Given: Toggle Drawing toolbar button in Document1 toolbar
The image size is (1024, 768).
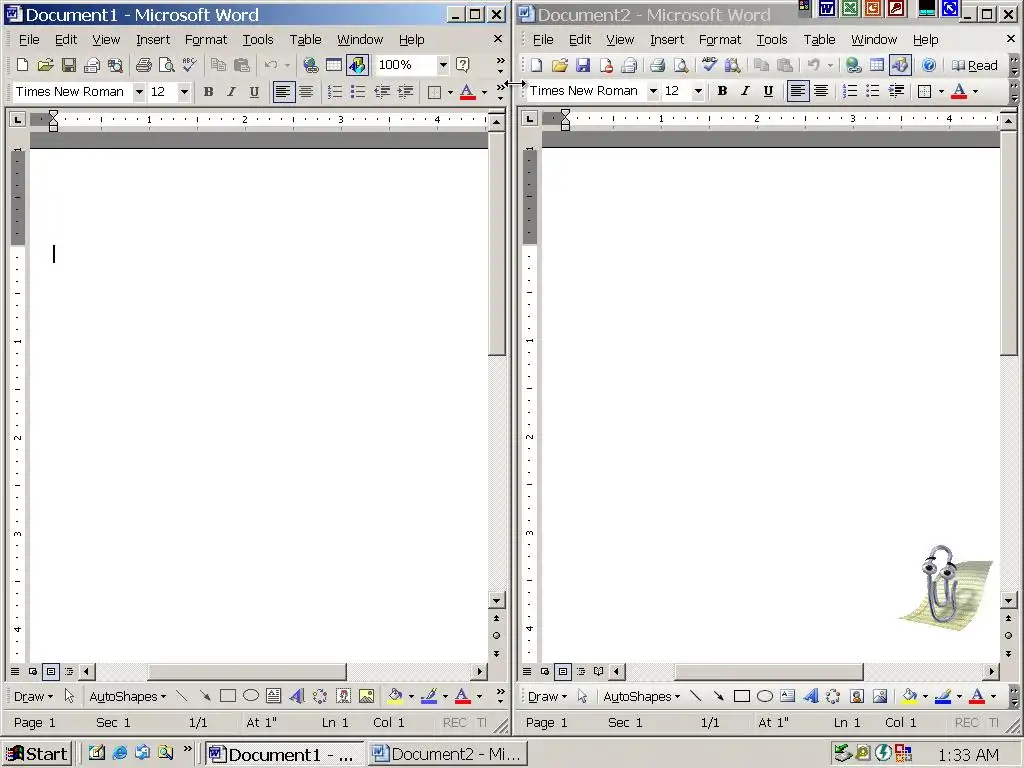Looking at the screenshot, I should coord(357,65).
